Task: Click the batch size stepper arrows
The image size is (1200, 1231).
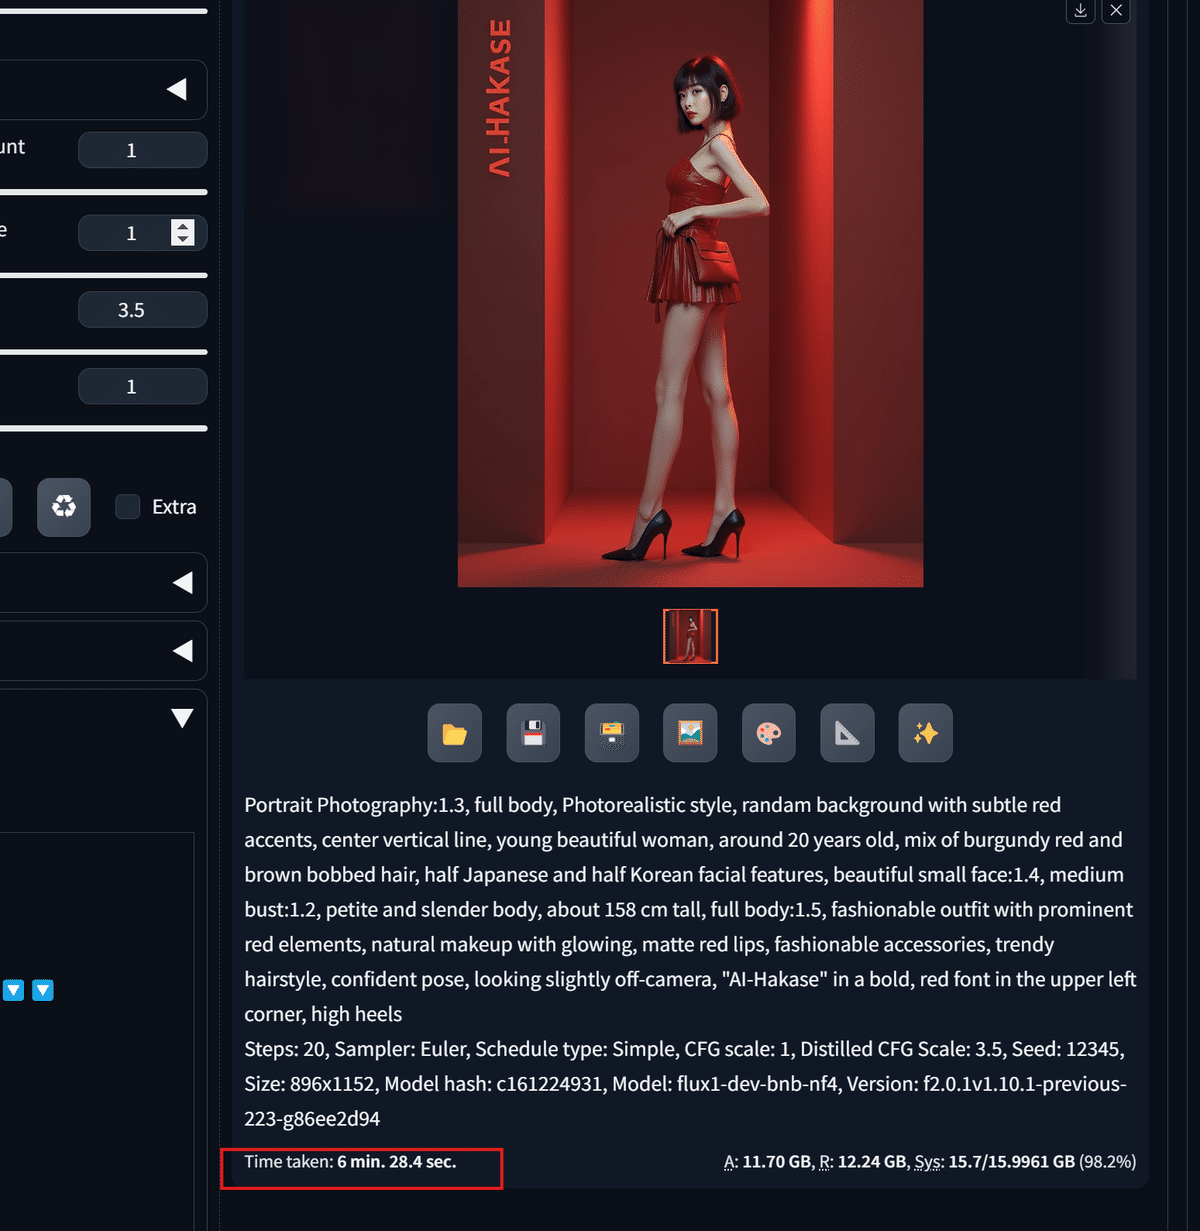Action: coord(182,233)
